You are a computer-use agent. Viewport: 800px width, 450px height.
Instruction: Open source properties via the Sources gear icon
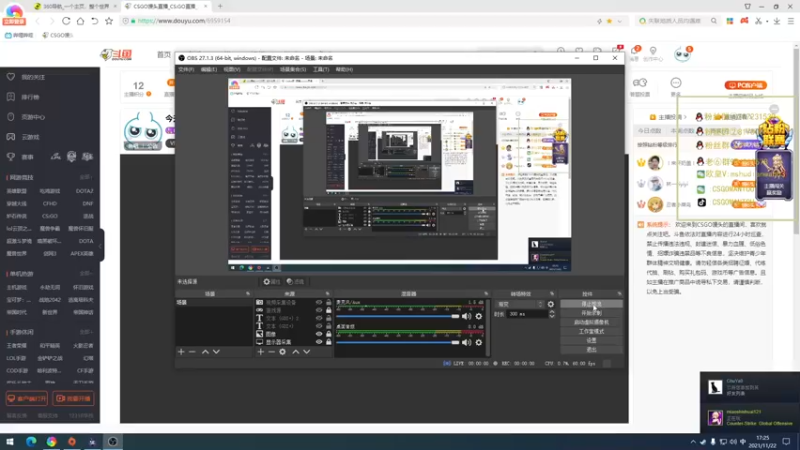coord(283,352)
